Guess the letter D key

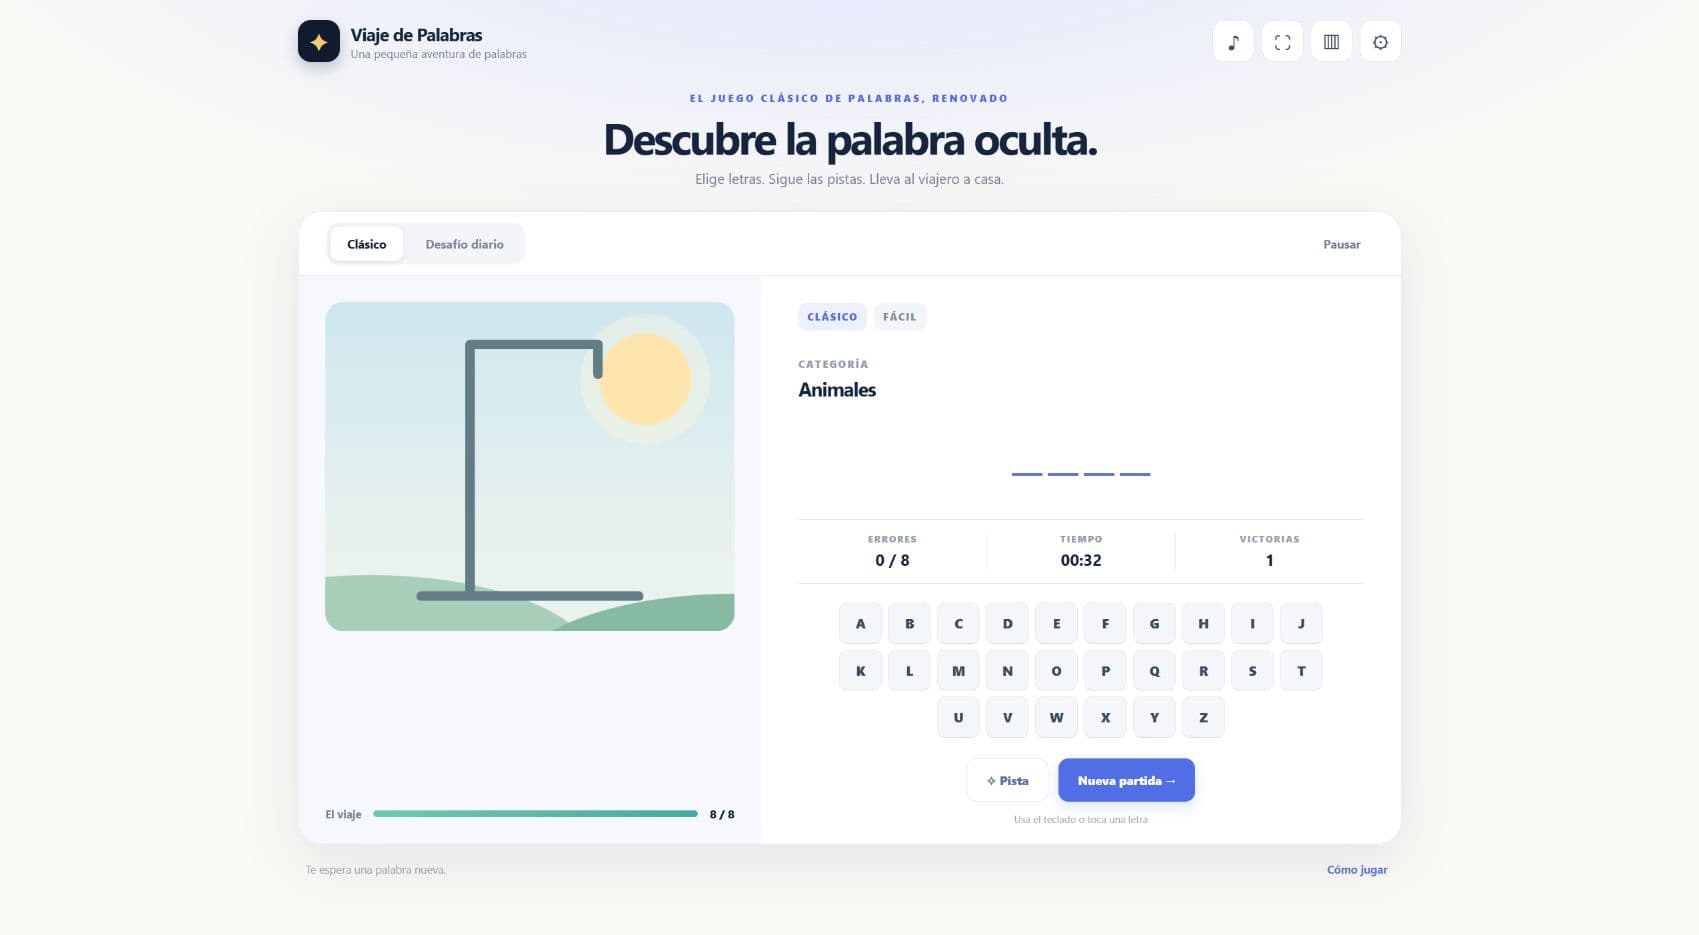pos(1007,623)
